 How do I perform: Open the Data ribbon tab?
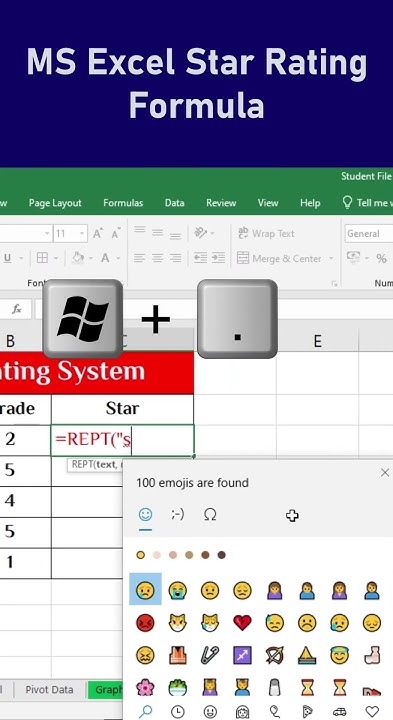(174, 203)
